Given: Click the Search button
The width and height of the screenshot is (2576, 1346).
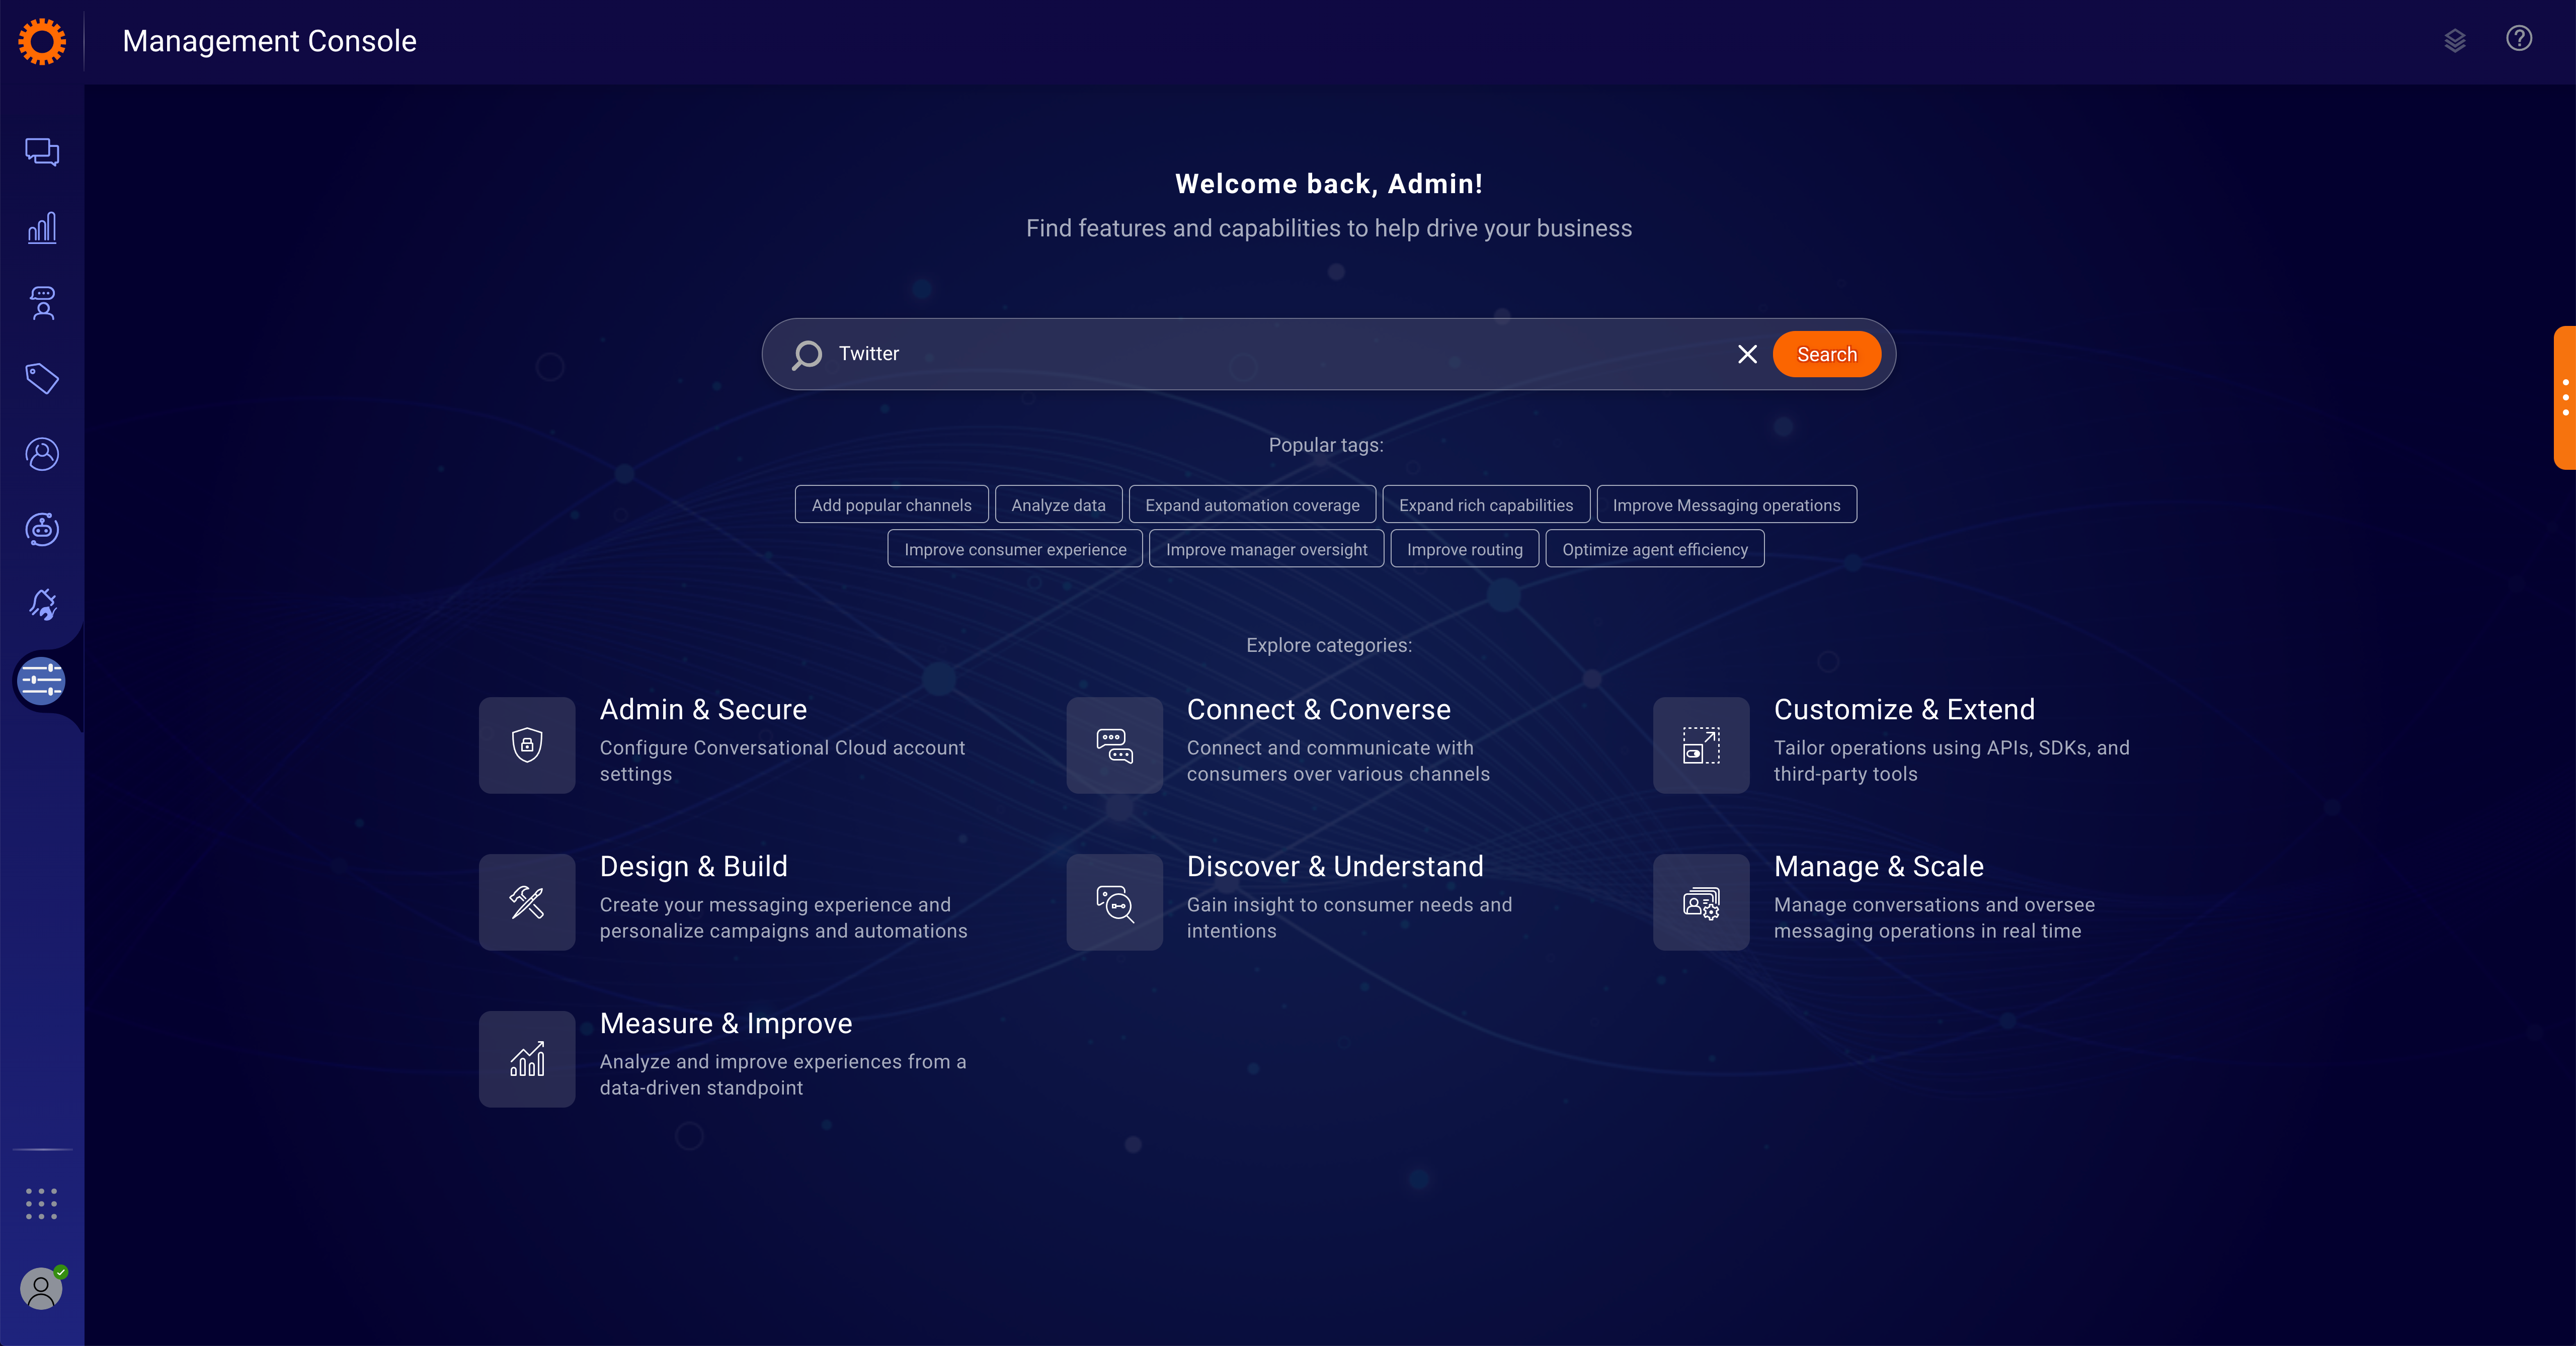Looking at the screenshot, I should (1826, 353).
